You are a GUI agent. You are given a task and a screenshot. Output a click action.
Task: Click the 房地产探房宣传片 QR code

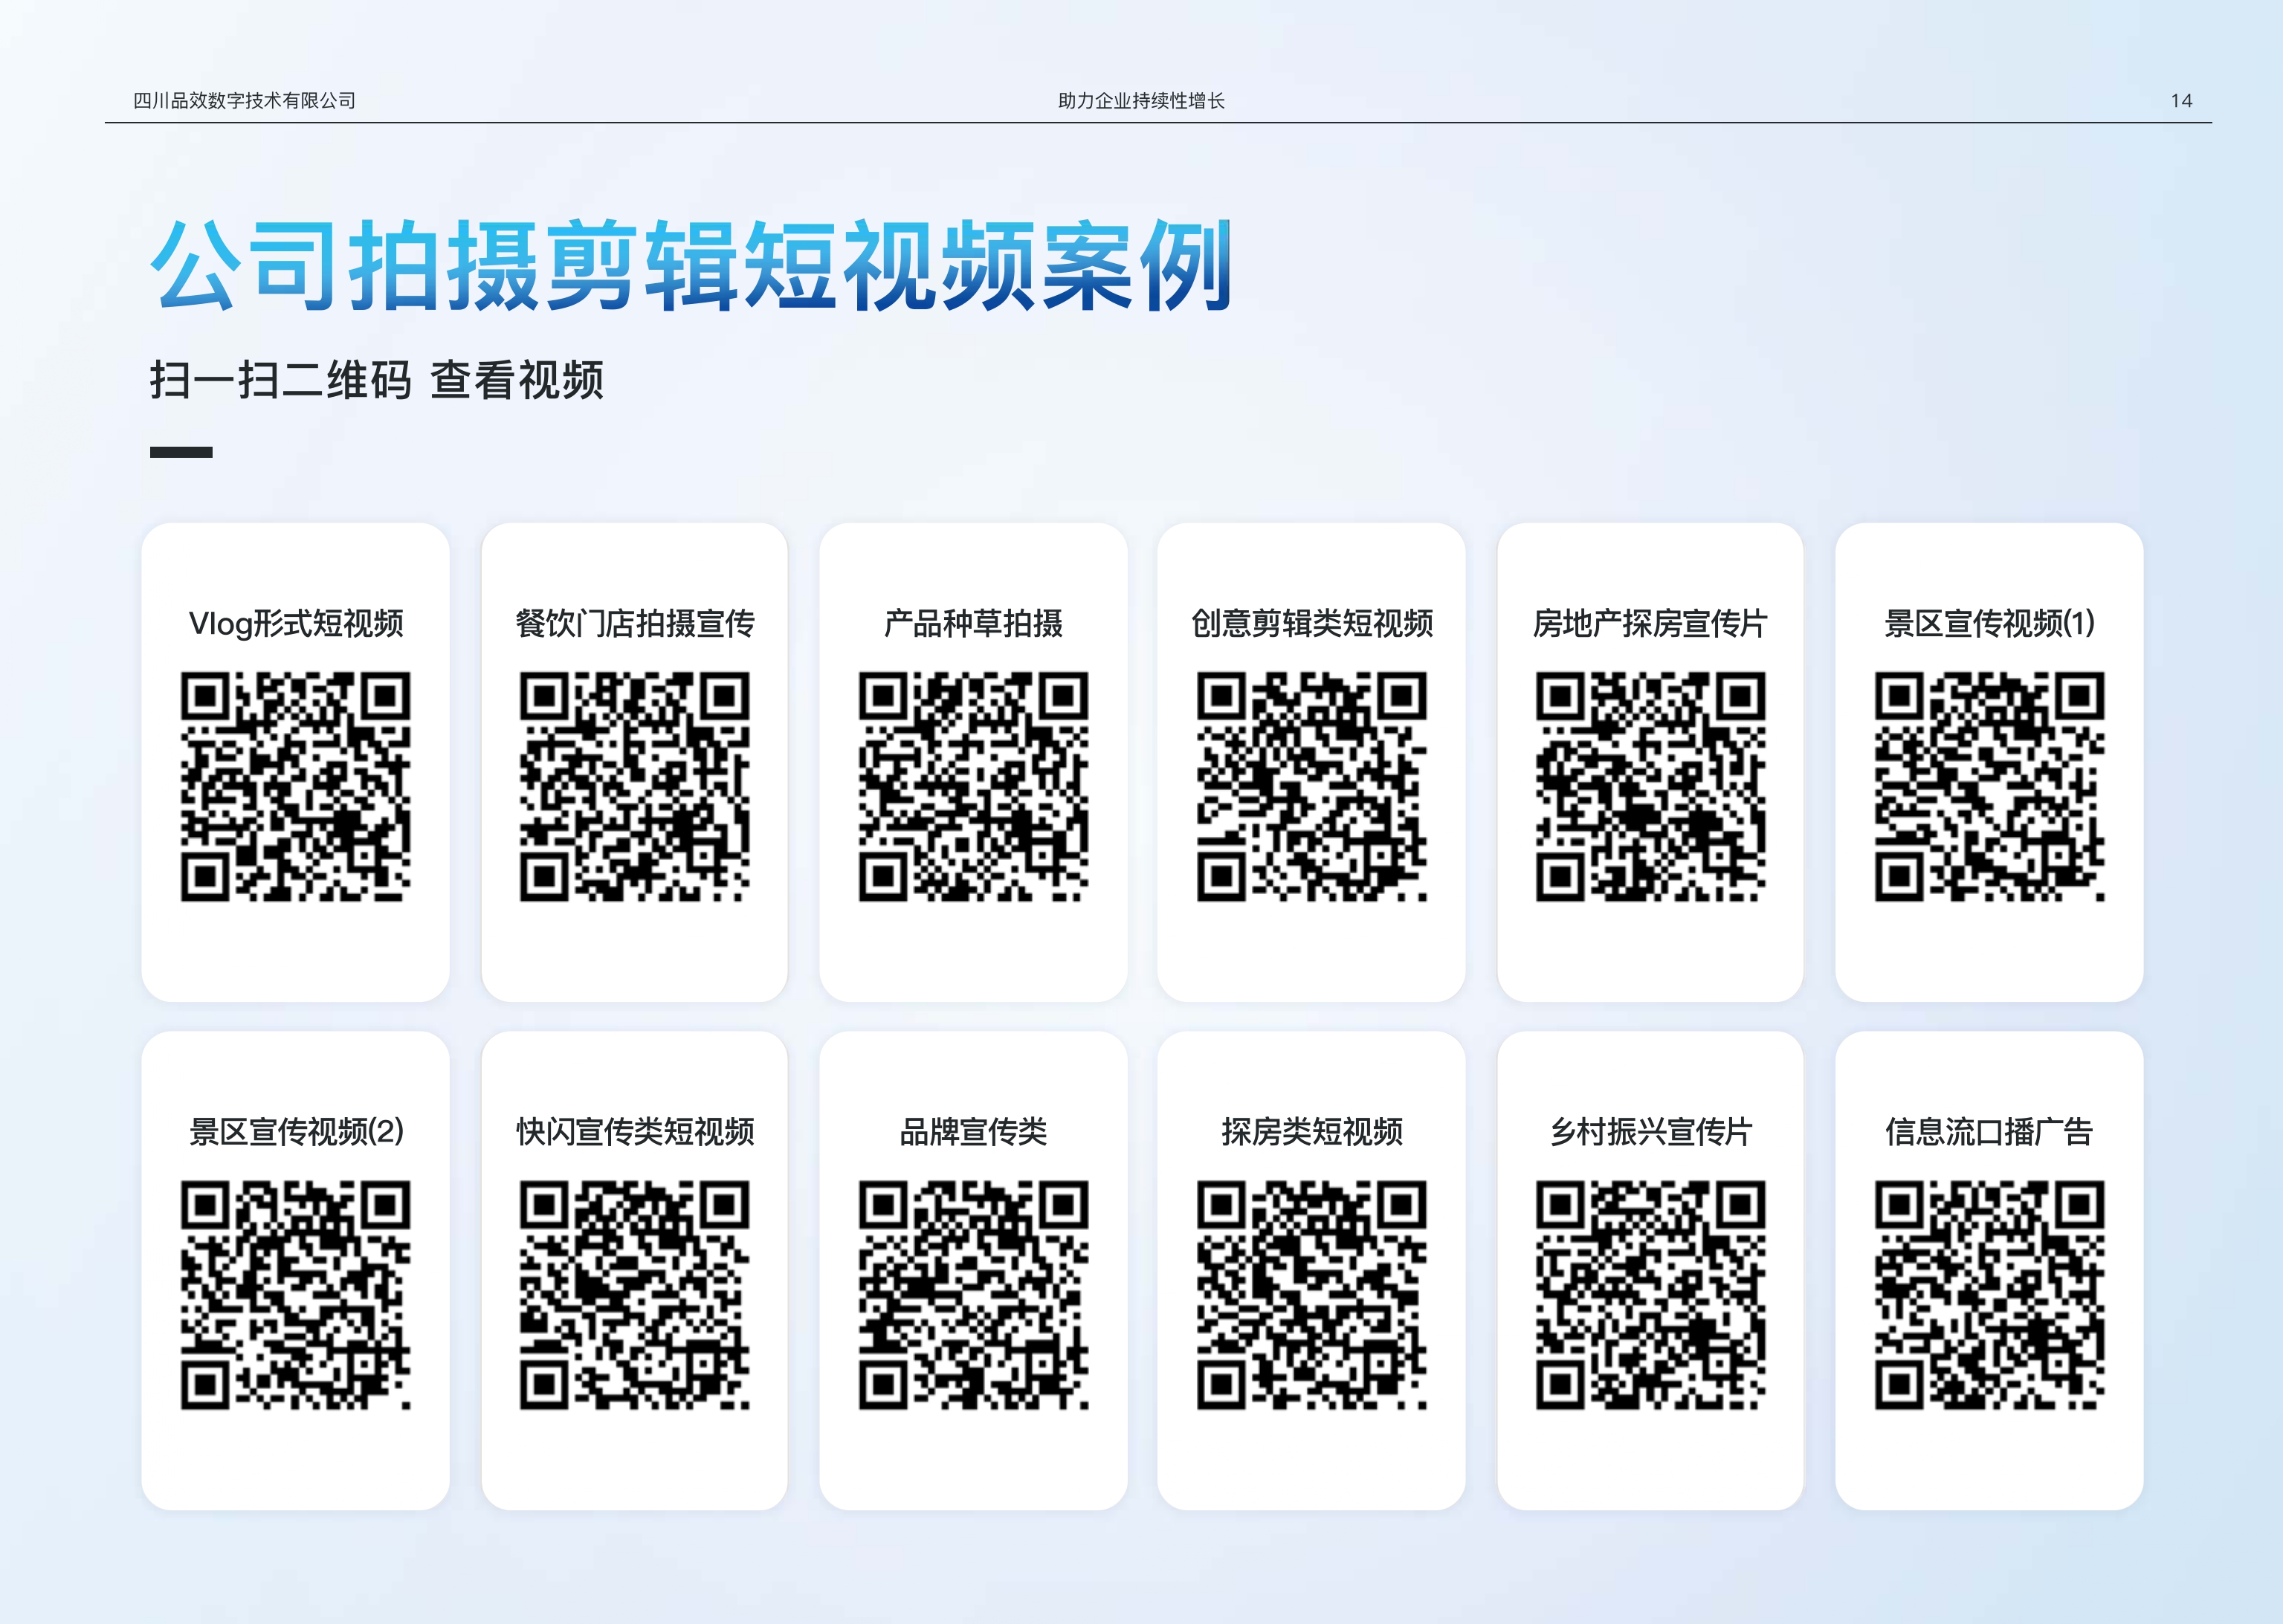1650,786
